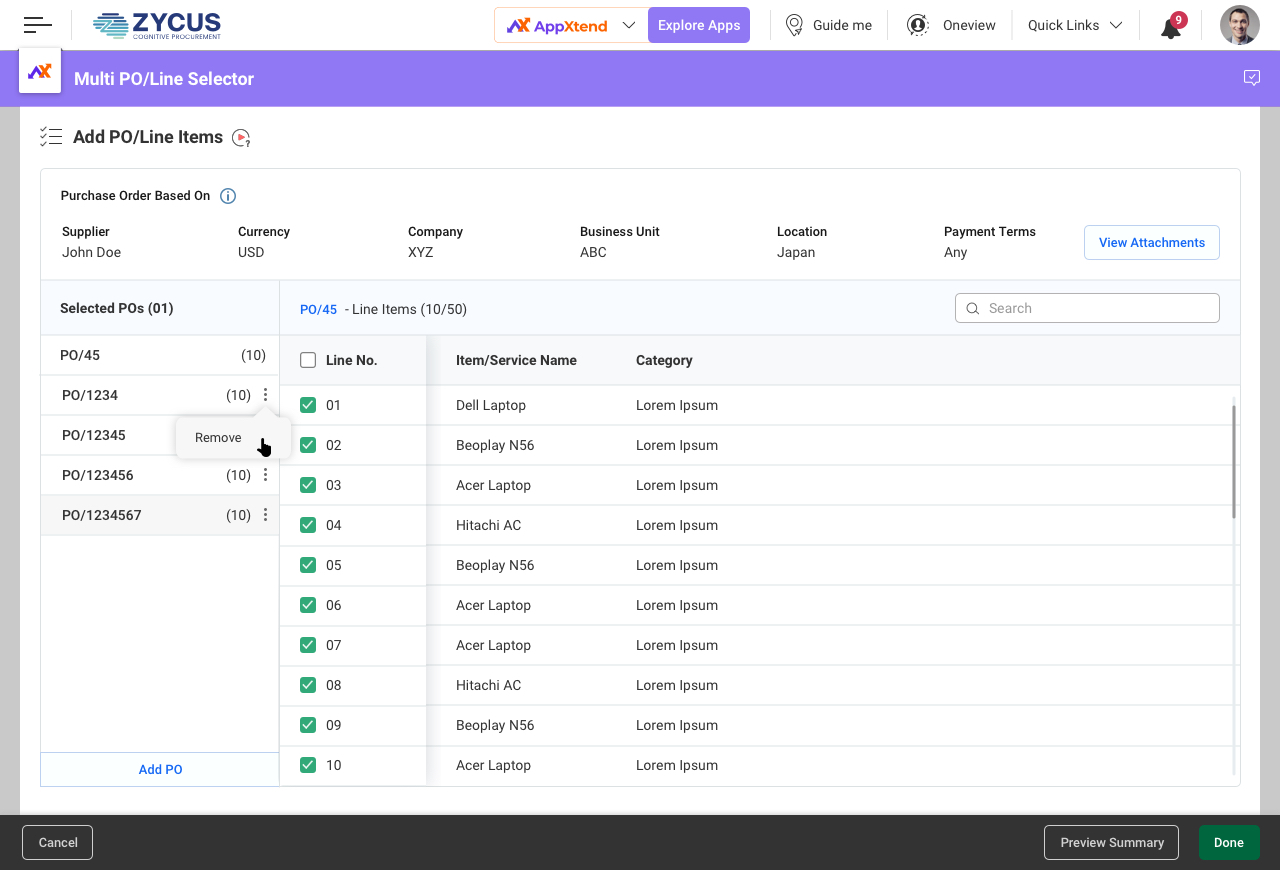Click the Add PO link
Screen dimensions: 1280x870
tap(160, 769)
